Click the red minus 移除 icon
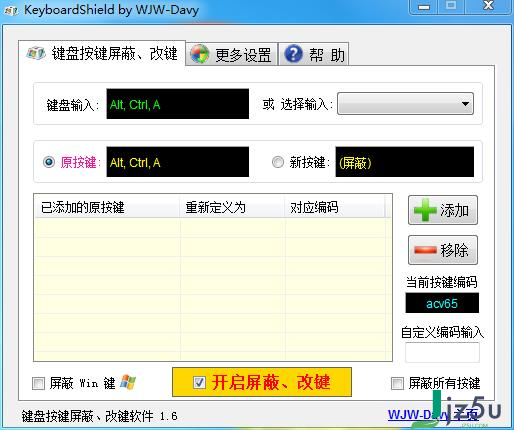Image resolution: width=514 pixels, height=430 pixels. click(x=425, y=250)
